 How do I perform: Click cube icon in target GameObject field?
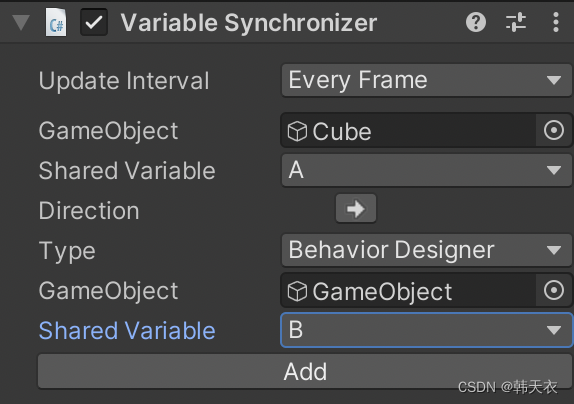click(x=297, y=291)
